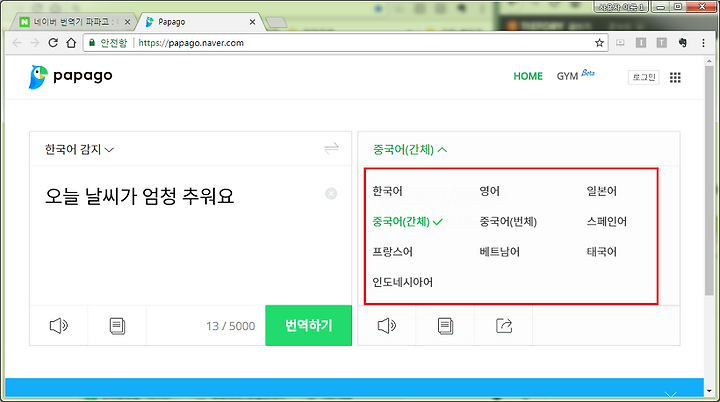Viewport: 720px width, 402px height.
Task: Select 영어 as target language
Action: [489, 191]
